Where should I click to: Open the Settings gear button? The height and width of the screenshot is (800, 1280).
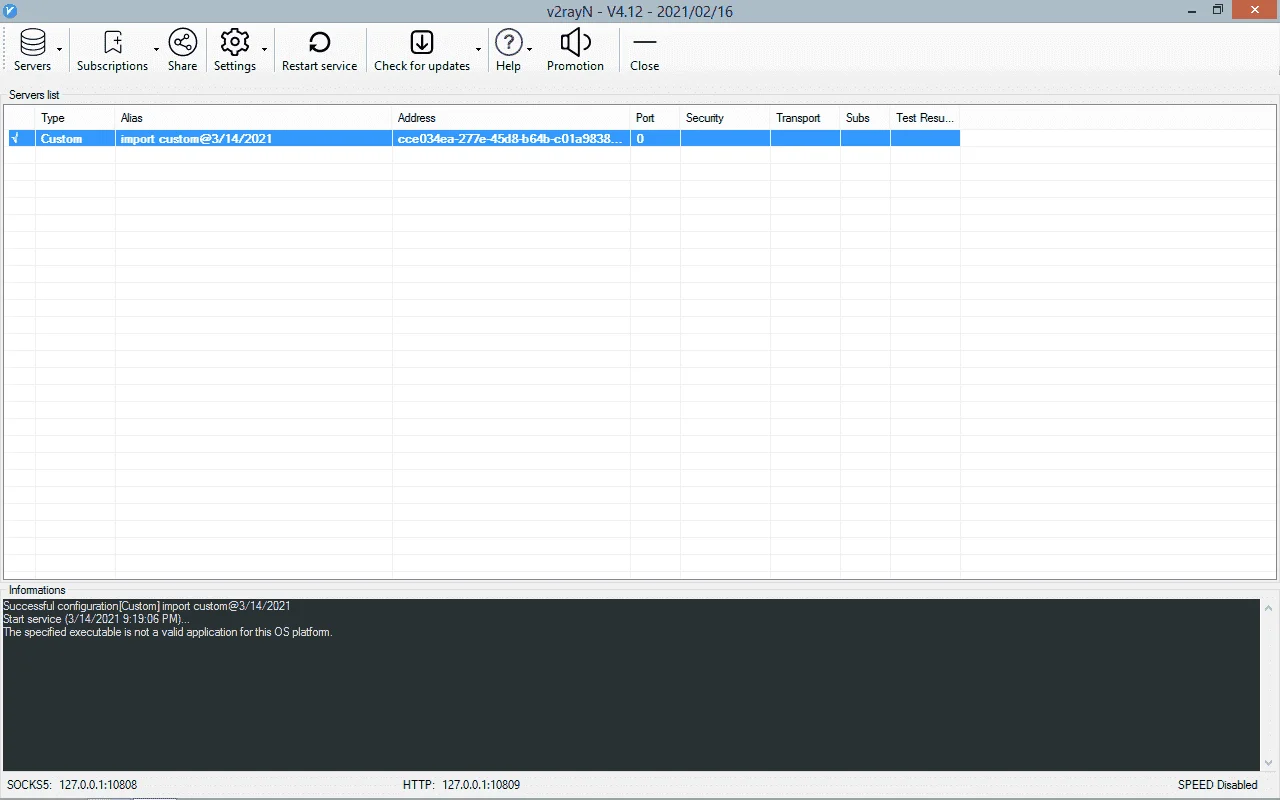coord(235,50)
